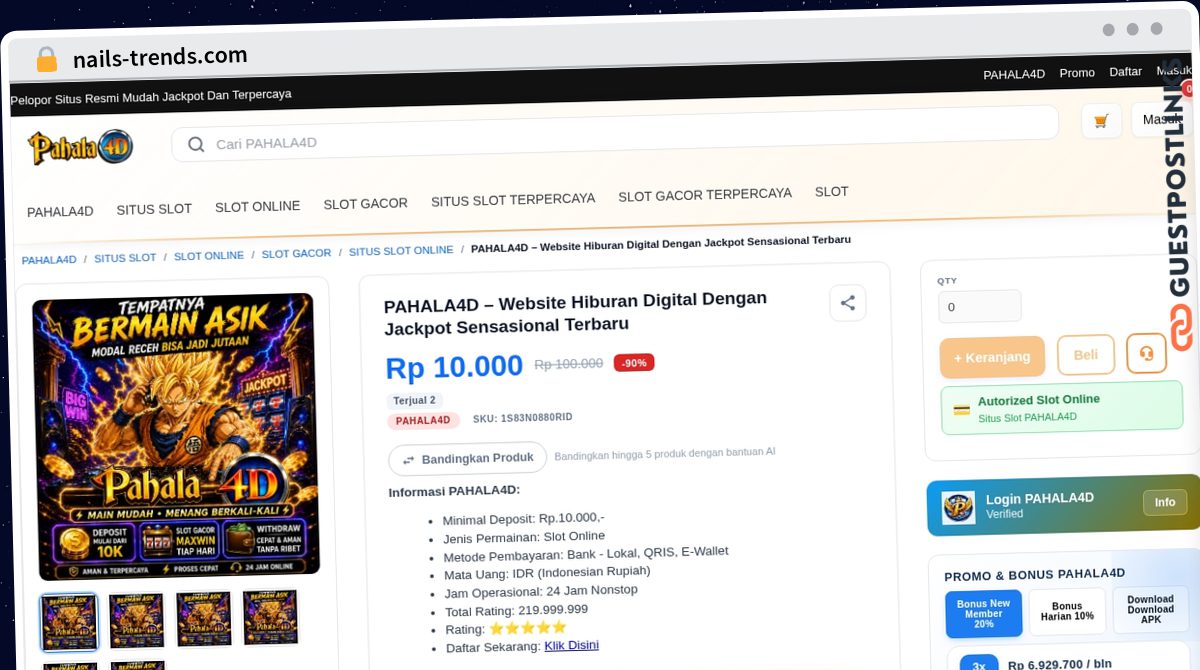Click the five-star rating icons

click(x=527, y=628)
